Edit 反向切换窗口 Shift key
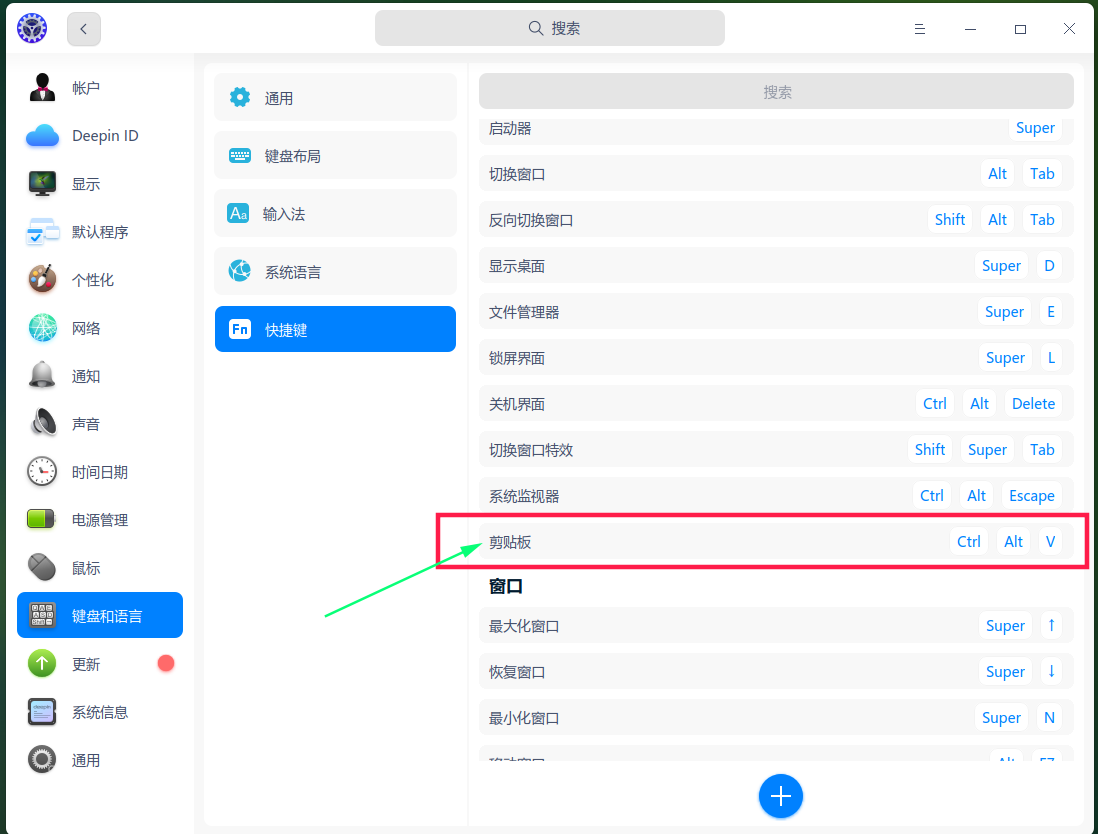Screen dimensions: 1098x834 point(950,220)
